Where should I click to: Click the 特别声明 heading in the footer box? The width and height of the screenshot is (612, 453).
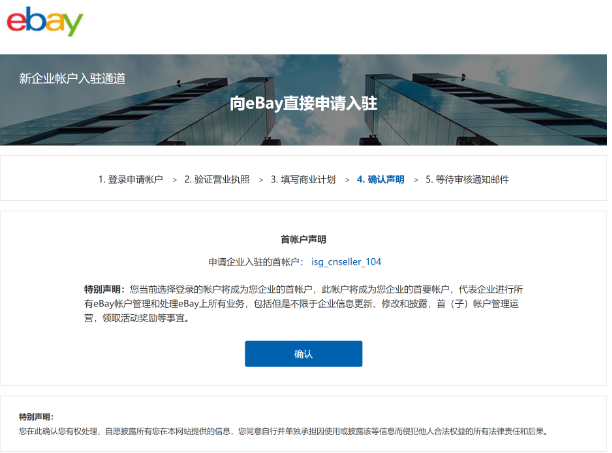34,417
